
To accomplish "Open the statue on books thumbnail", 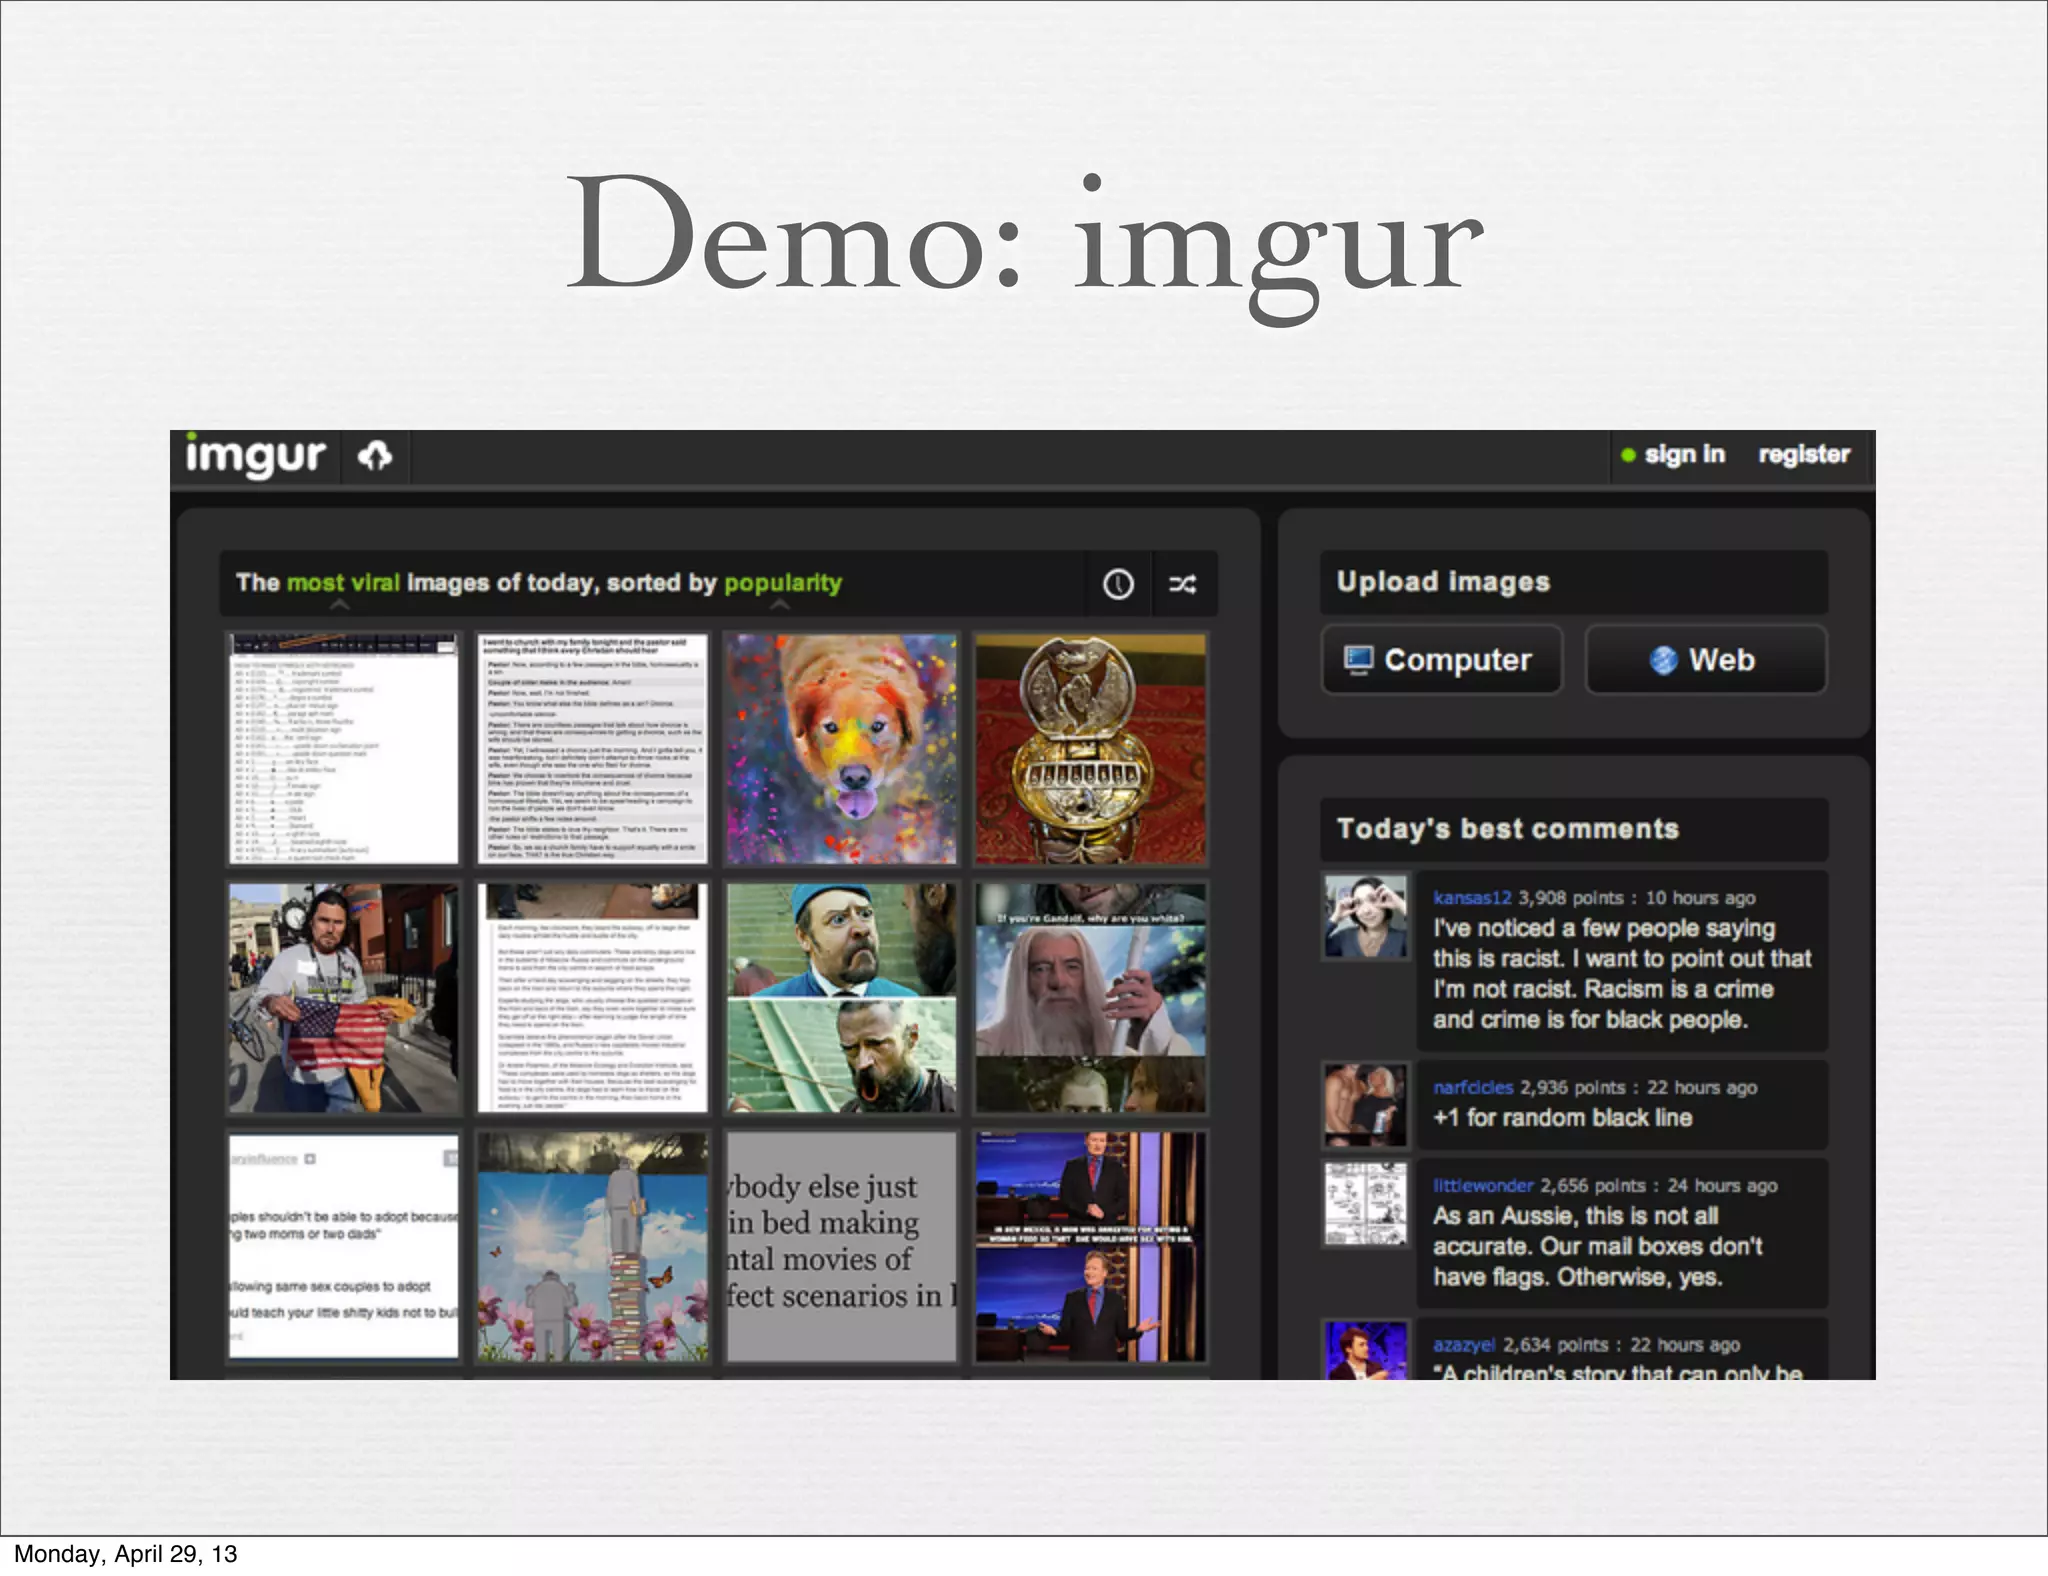I will [x=592, y=1247].
